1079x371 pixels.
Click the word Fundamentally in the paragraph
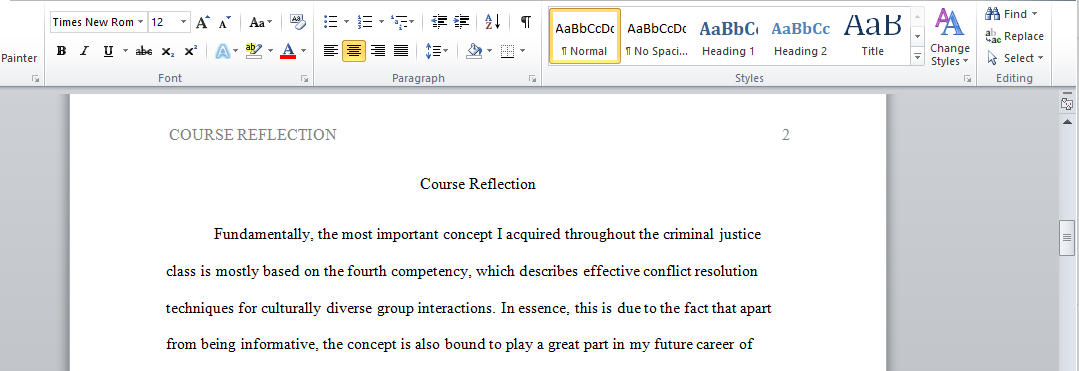point(264,235)
